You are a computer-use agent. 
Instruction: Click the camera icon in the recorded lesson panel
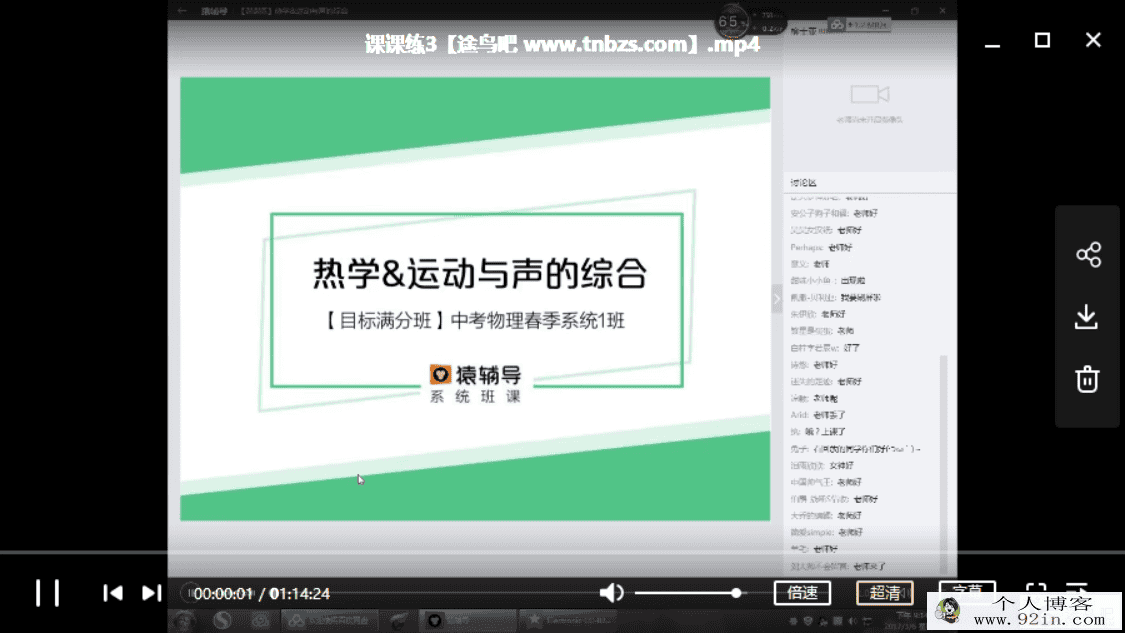[870, 94]
